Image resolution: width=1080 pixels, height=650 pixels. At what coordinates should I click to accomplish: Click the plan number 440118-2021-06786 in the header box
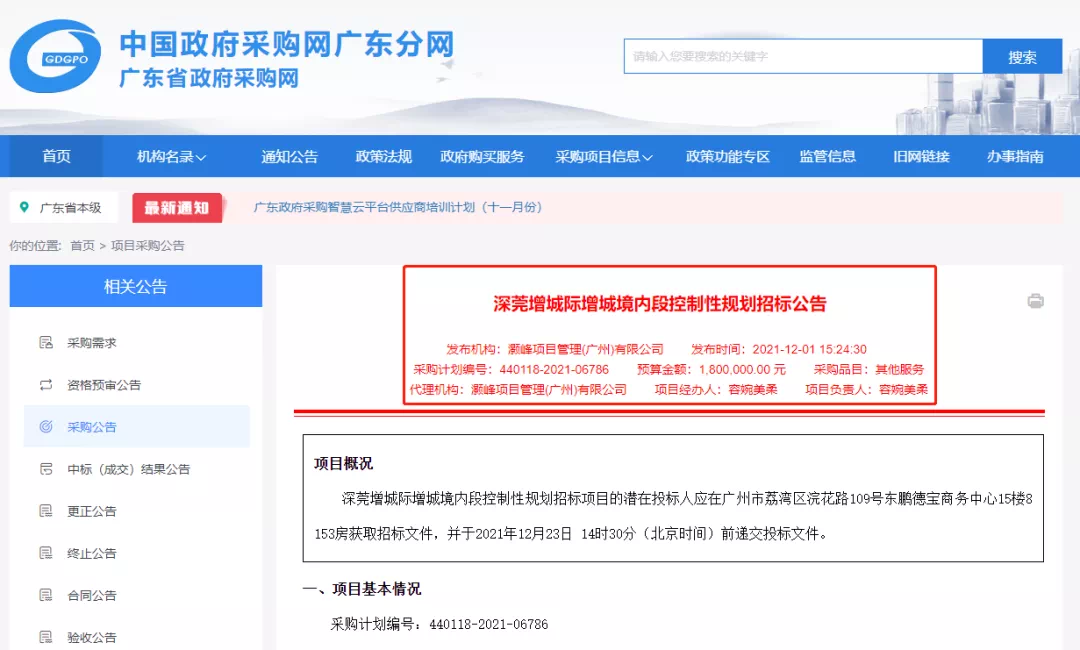click(554, 369)
